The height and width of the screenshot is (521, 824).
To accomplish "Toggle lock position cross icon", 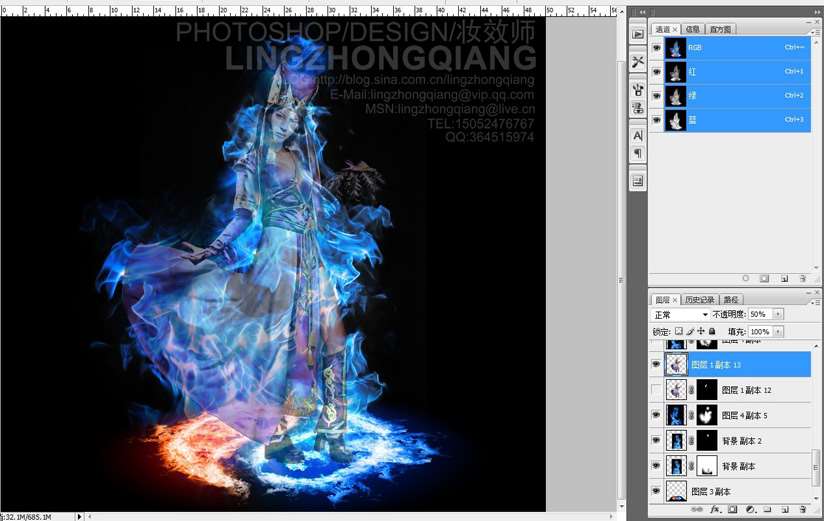I will click(701, 331).
